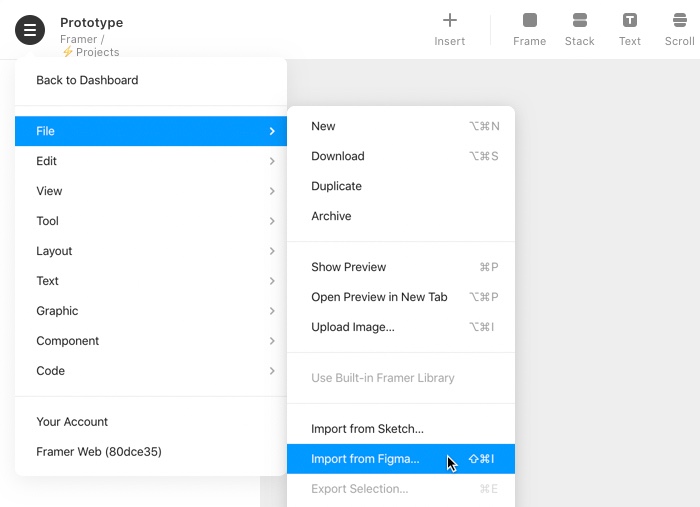The height and width of the screenshot is (507, 700).
Task: Expand the Edit submenu
Action: click(151, 161)
